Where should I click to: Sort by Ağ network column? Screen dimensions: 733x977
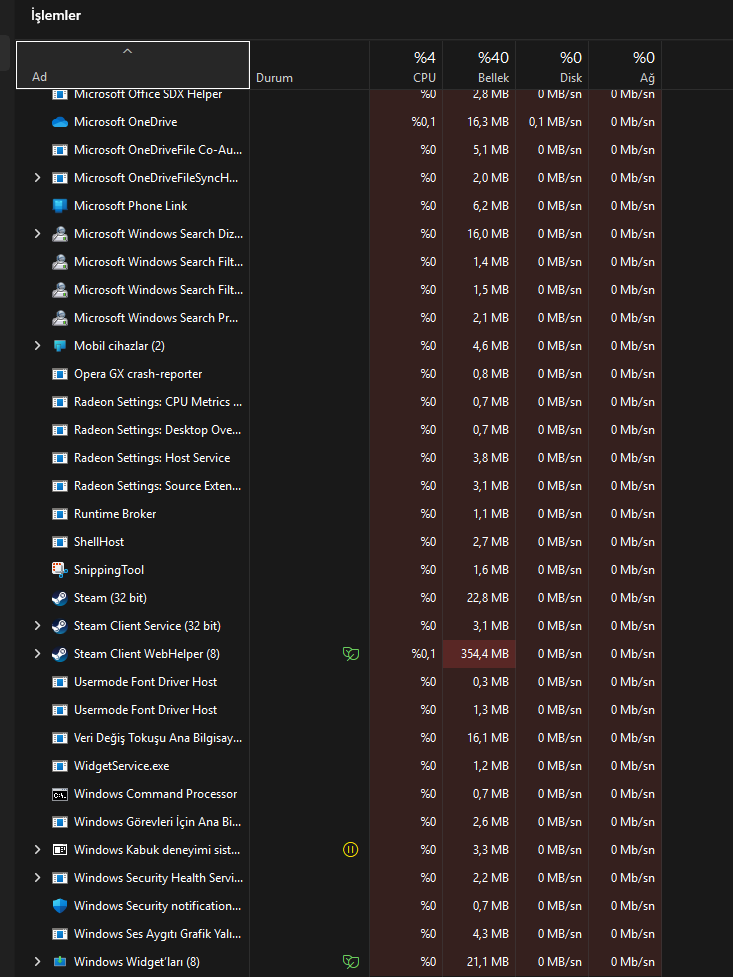pos(625,65)
